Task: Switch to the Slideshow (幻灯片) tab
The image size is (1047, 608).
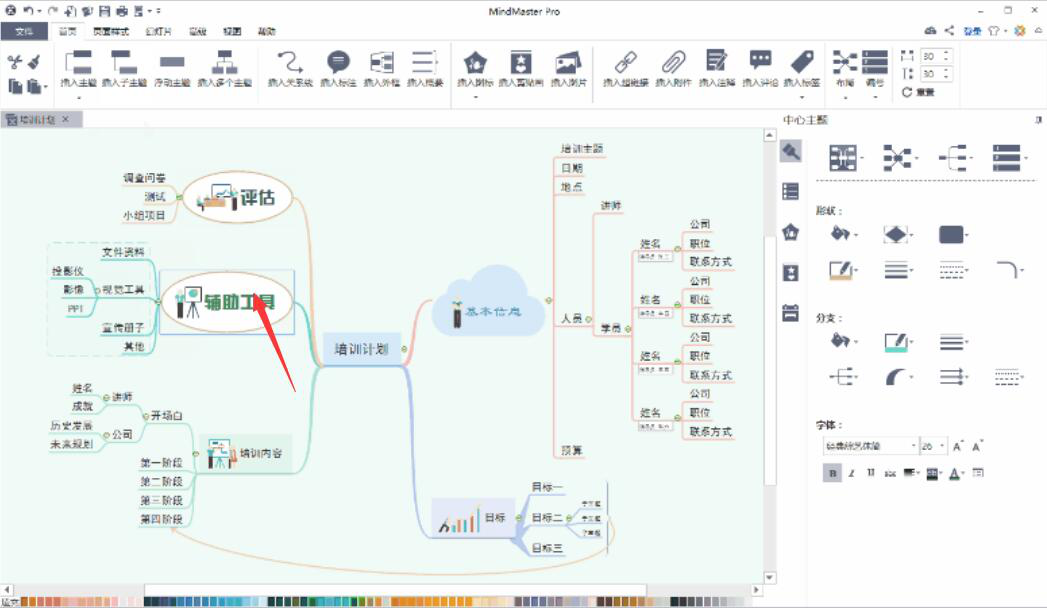Action: (158, 31)
